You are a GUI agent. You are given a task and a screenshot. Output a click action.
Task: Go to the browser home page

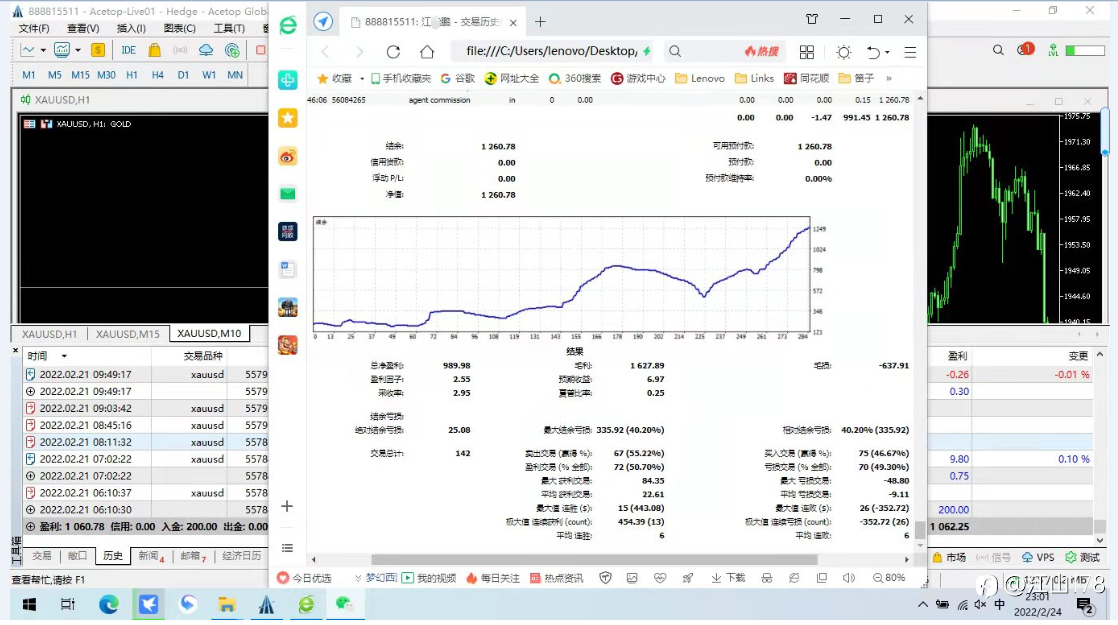pos(426,52)
